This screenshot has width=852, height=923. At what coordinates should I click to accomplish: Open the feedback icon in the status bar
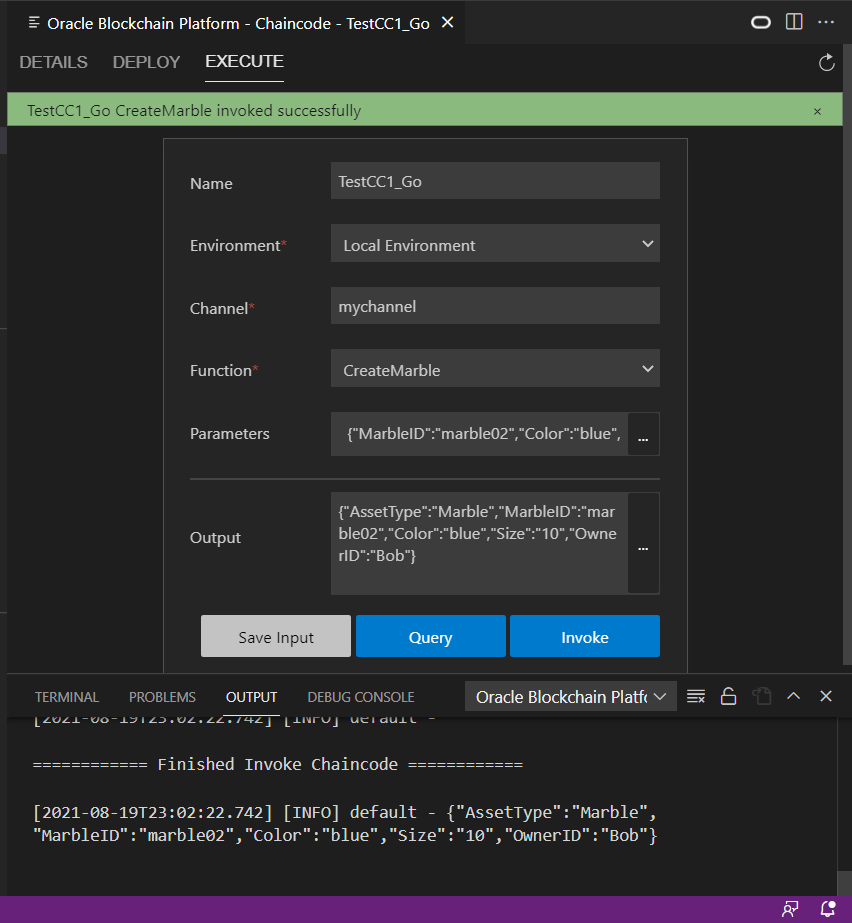point(790,909)
